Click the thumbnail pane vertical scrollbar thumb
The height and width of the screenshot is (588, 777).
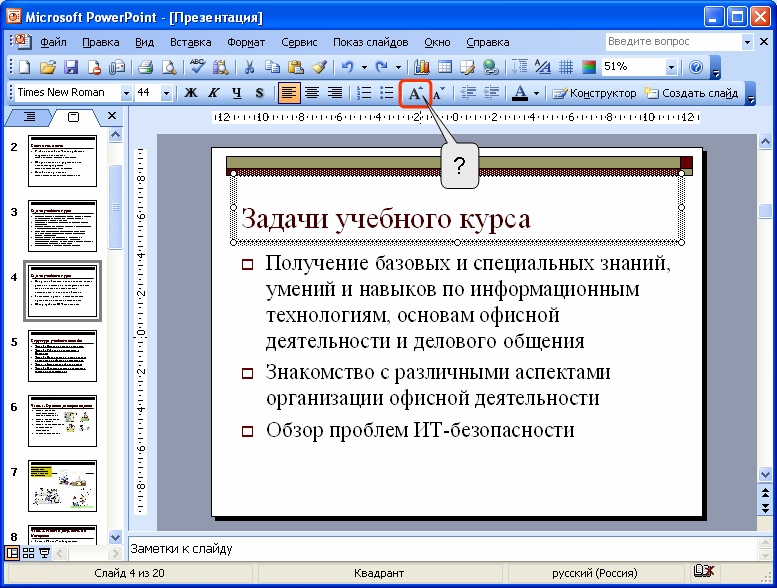pos(115,207)
